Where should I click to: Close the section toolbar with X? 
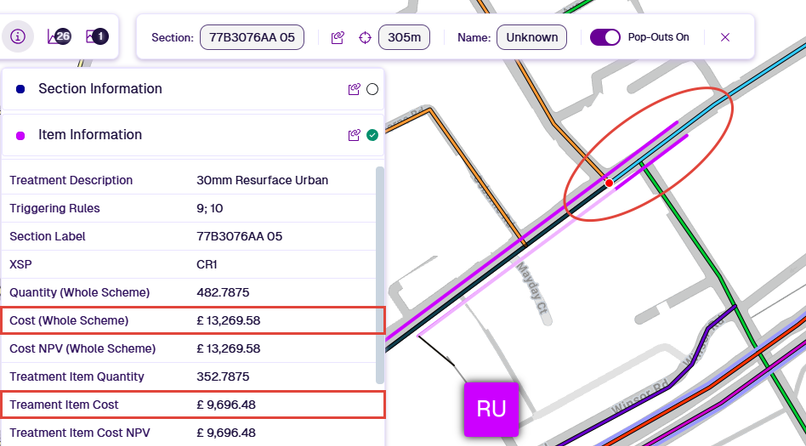[725, 38]
